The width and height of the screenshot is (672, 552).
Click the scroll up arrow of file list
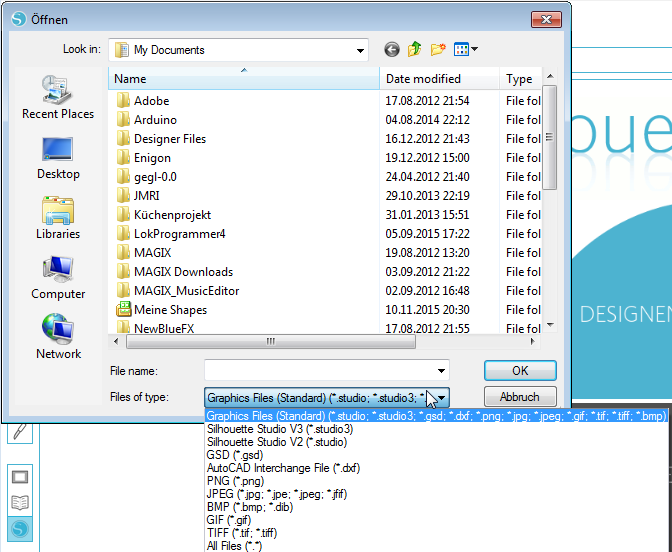click(550, 76)
